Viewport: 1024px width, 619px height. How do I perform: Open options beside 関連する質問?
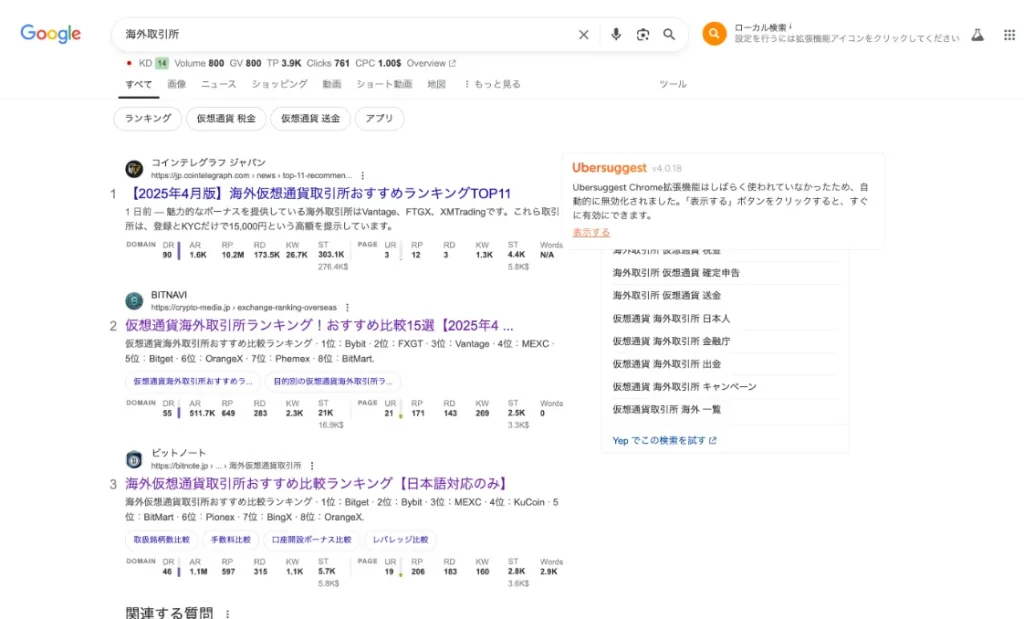(x=227, y=614)
